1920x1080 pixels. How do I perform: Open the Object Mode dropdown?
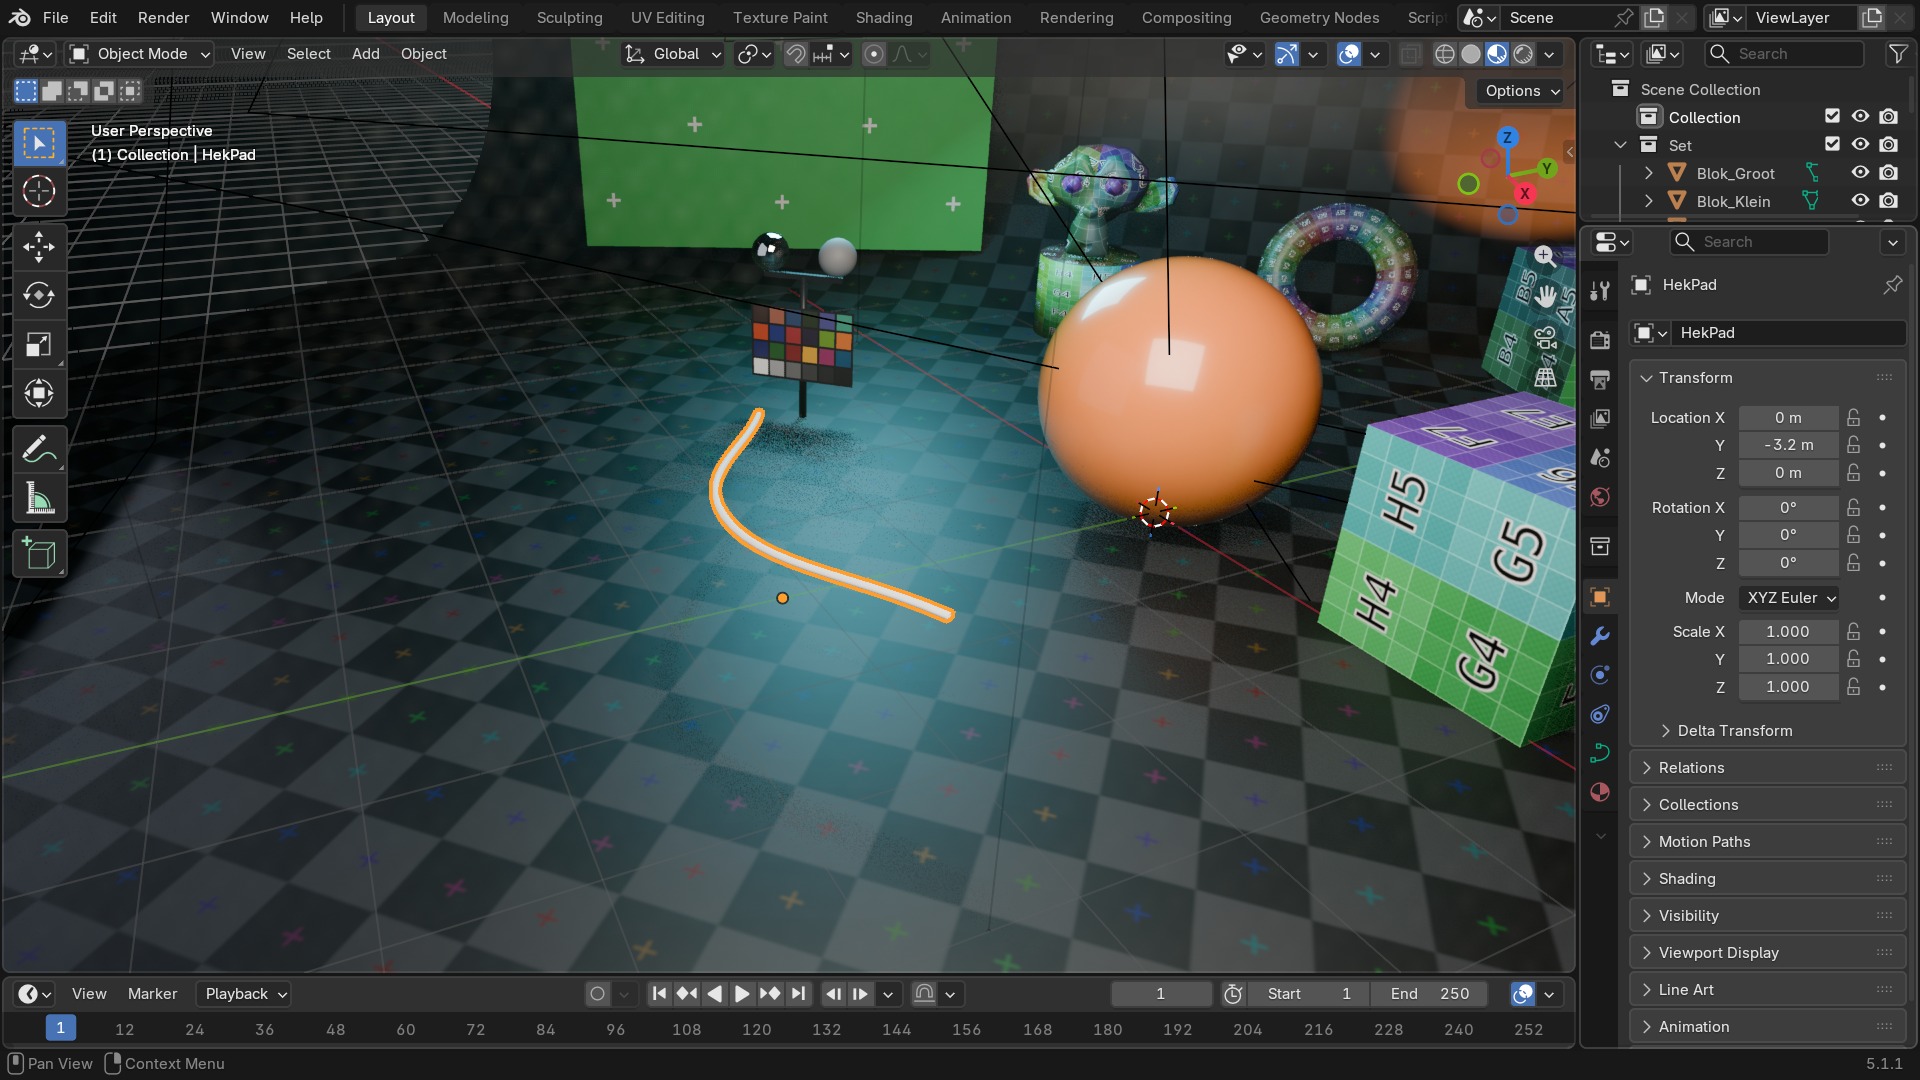coord(140,54)
